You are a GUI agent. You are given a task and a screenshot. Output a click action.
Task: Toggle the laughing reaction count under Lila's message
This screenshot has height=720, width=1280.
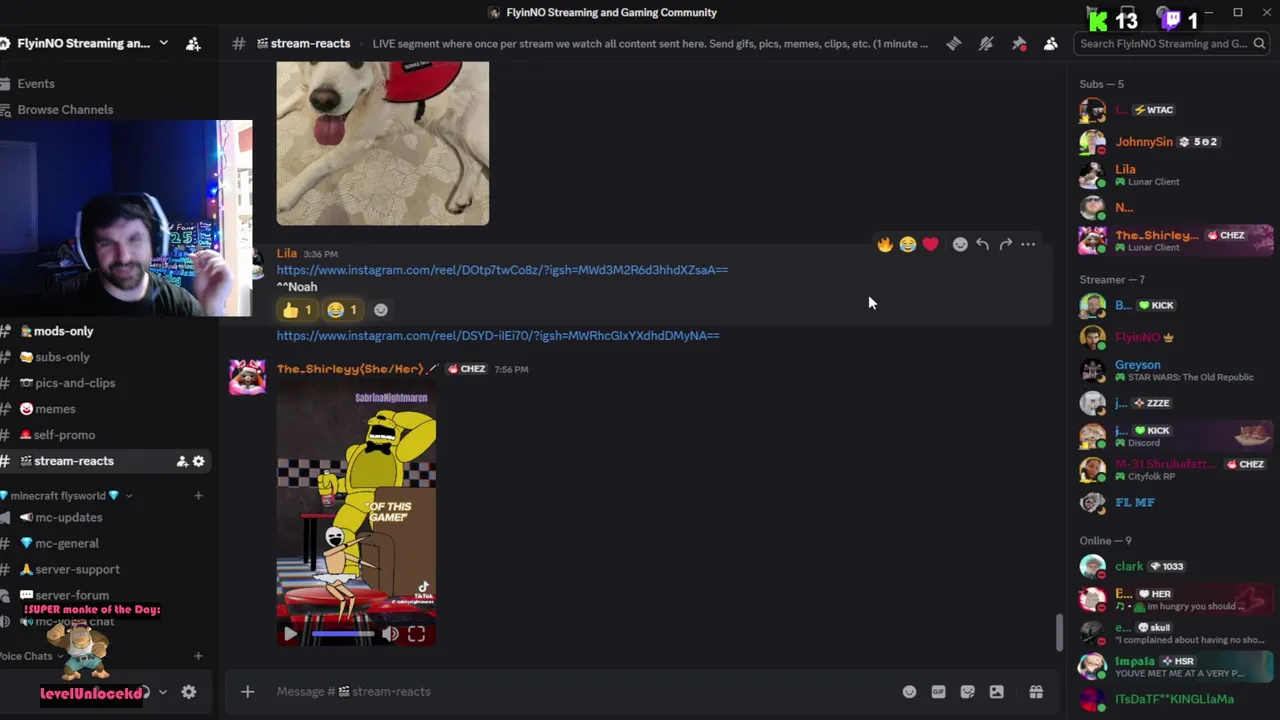click(343, 310)
